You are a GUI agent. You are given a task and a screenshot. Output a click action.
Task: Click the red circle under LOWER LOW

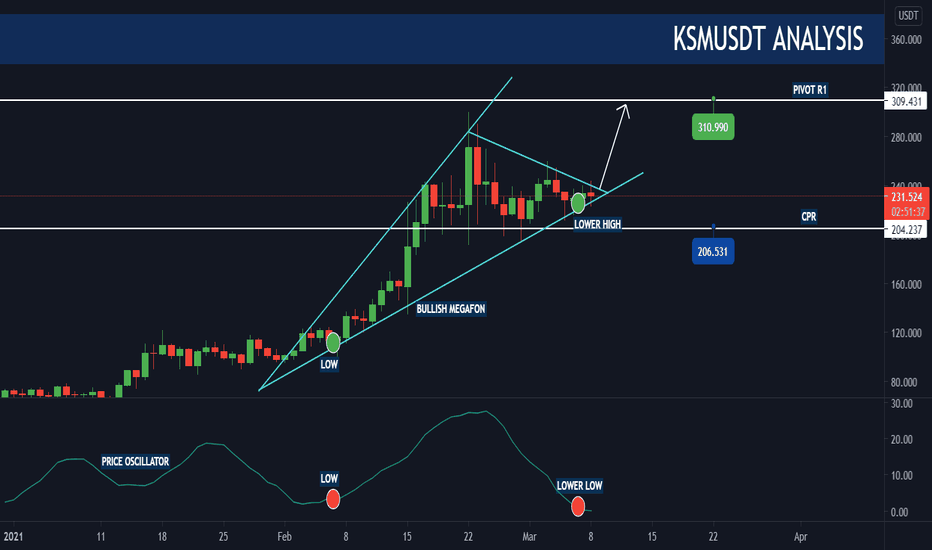(578, 507)
